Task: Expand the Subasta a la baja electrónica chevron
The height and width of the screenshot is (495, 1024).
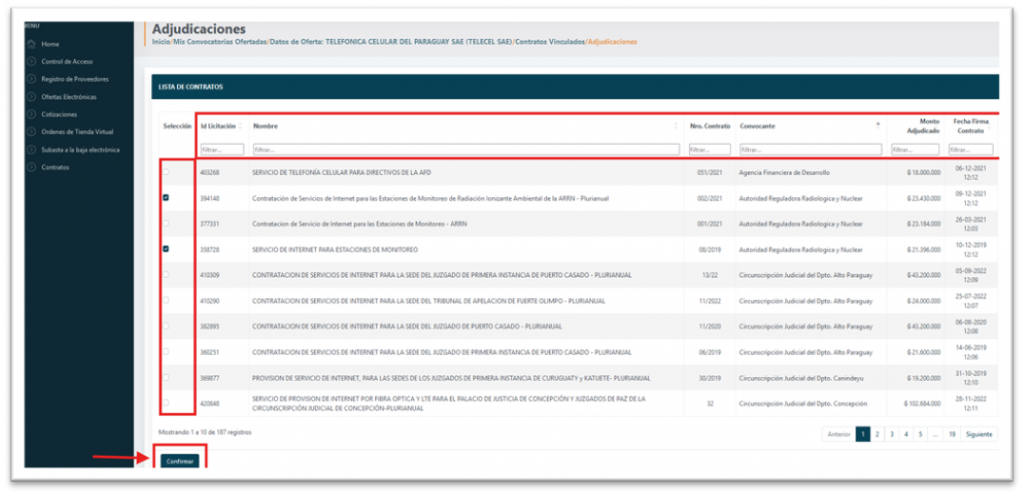Action: [x=31, y=150]
